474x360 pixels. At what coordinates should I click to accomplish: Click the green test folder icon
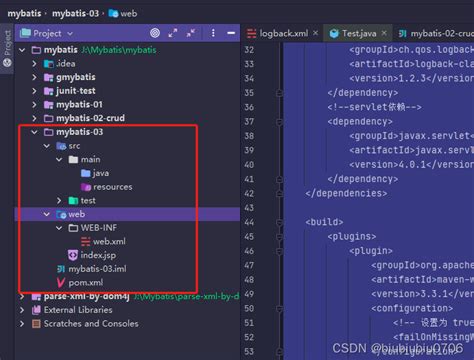click(x=73, y=200)
